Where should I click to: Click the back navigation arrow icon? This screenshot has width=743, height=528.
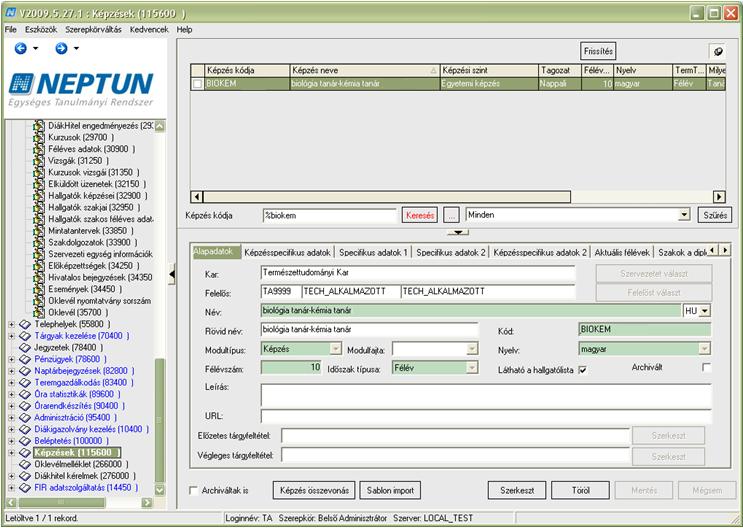[20, 48]
